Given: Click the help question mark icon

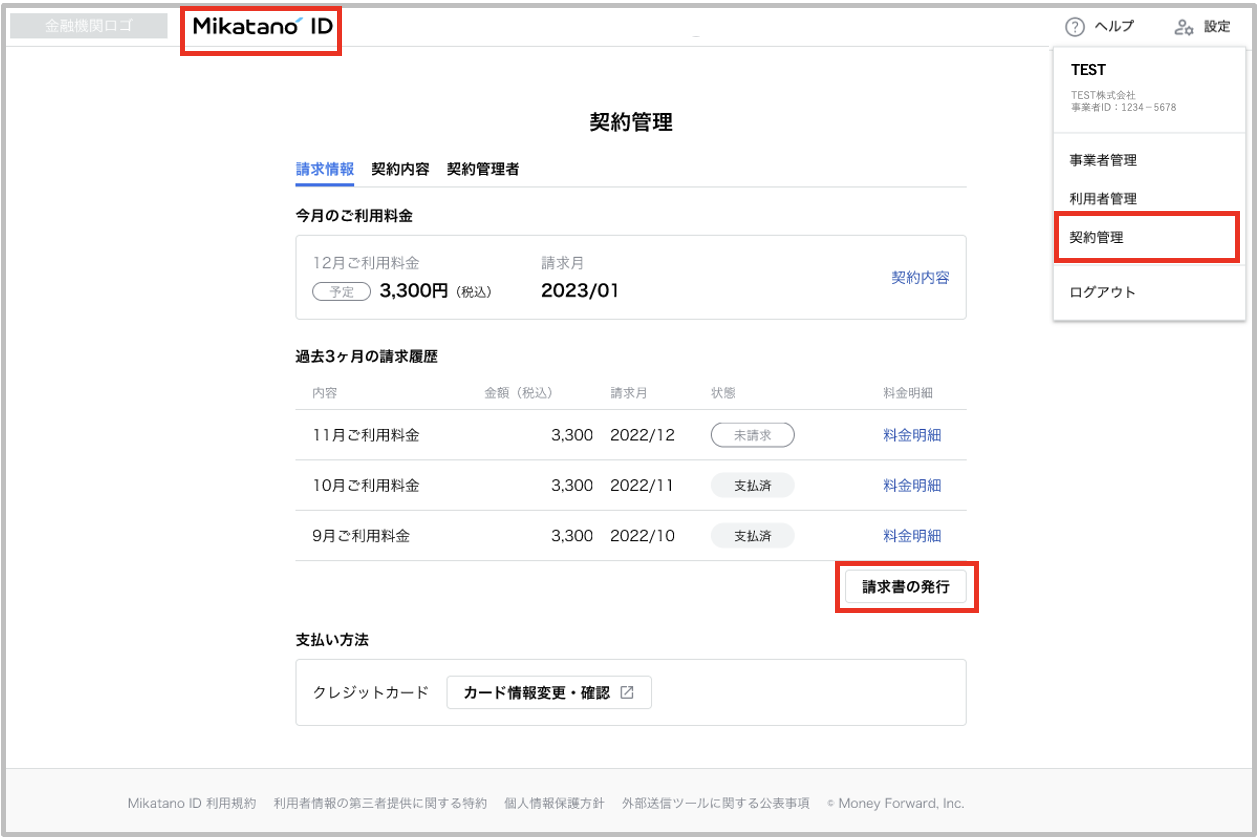Looking at the screenshot, I should click(x=1075, y=27).
